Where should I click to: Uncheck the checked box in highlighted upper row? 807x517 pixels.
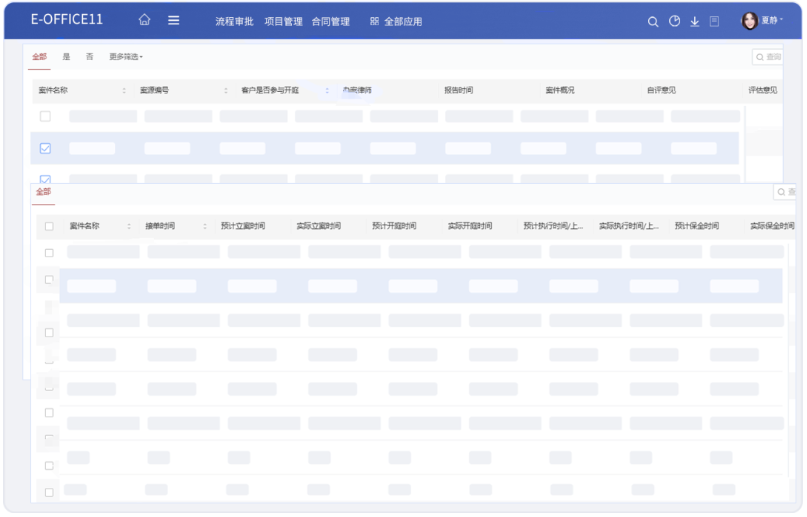click(x=45, y=148)
